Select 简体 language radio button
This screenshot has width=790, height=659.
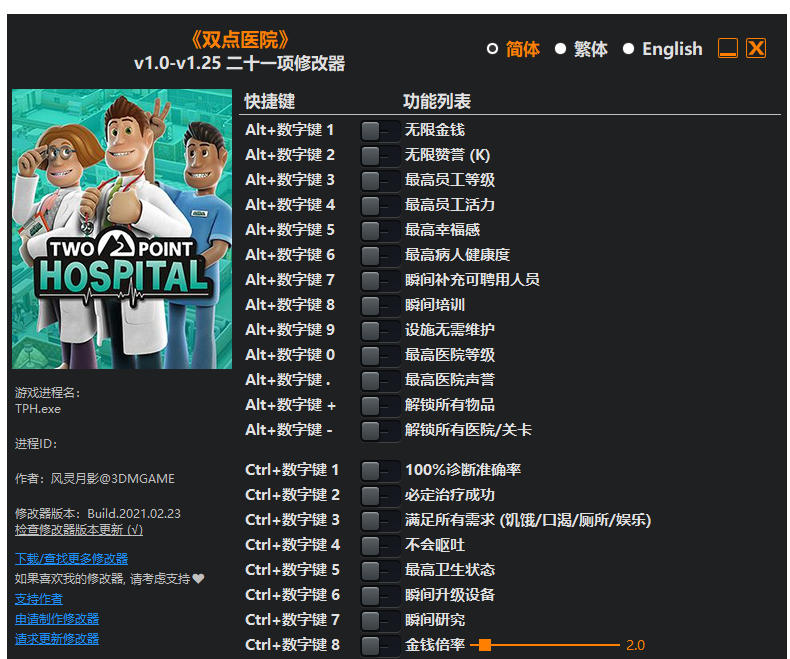[492, 49]
